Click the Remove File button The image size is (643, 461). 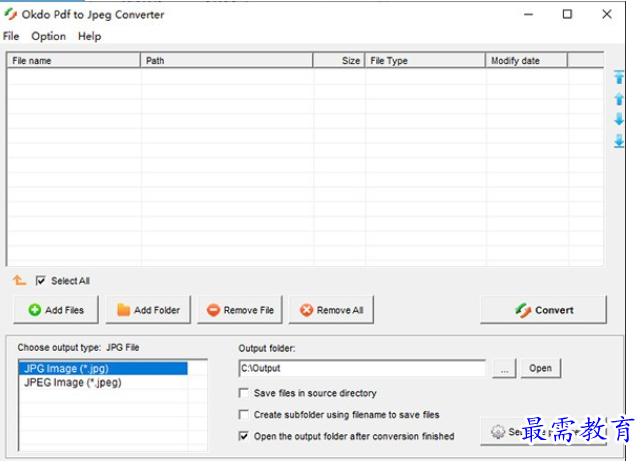pyautogui.click(x=240, y=310)
